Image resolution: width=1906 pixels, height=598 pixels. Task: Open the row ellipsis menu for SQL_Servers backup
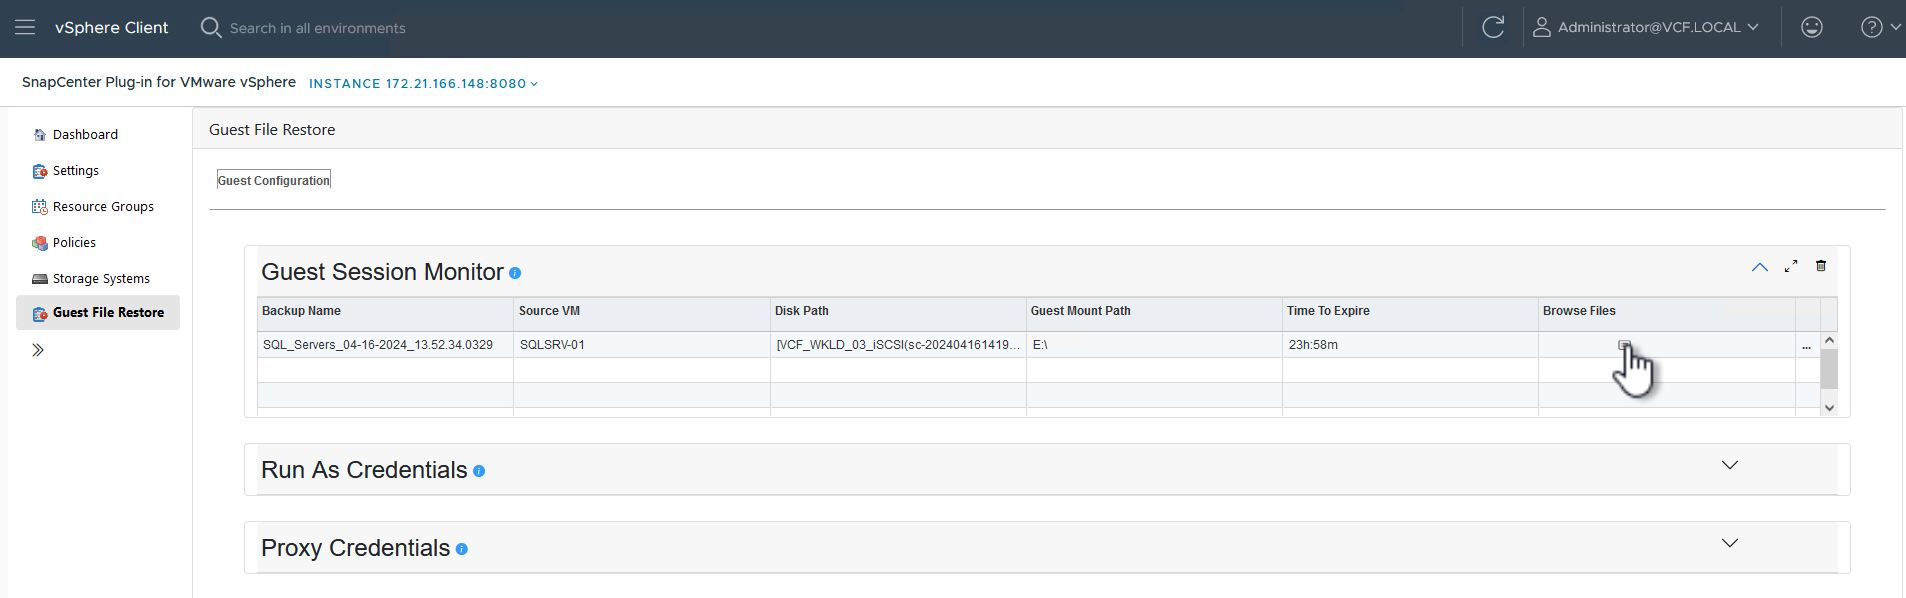click(x=1806, y=346)
